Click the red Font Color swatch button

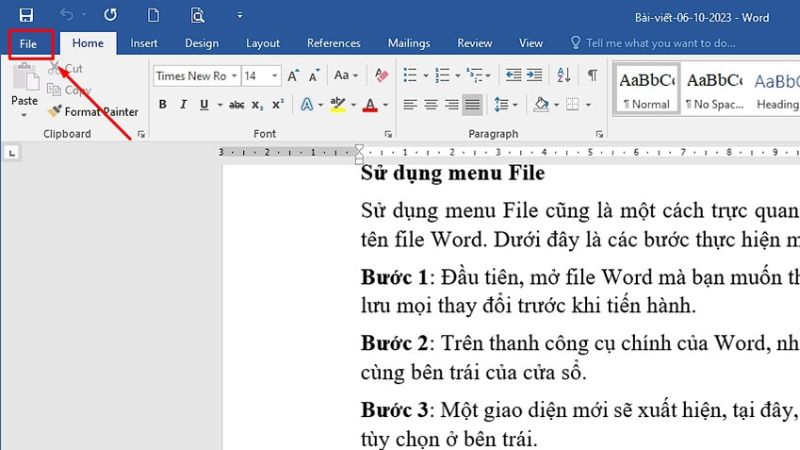371,105
